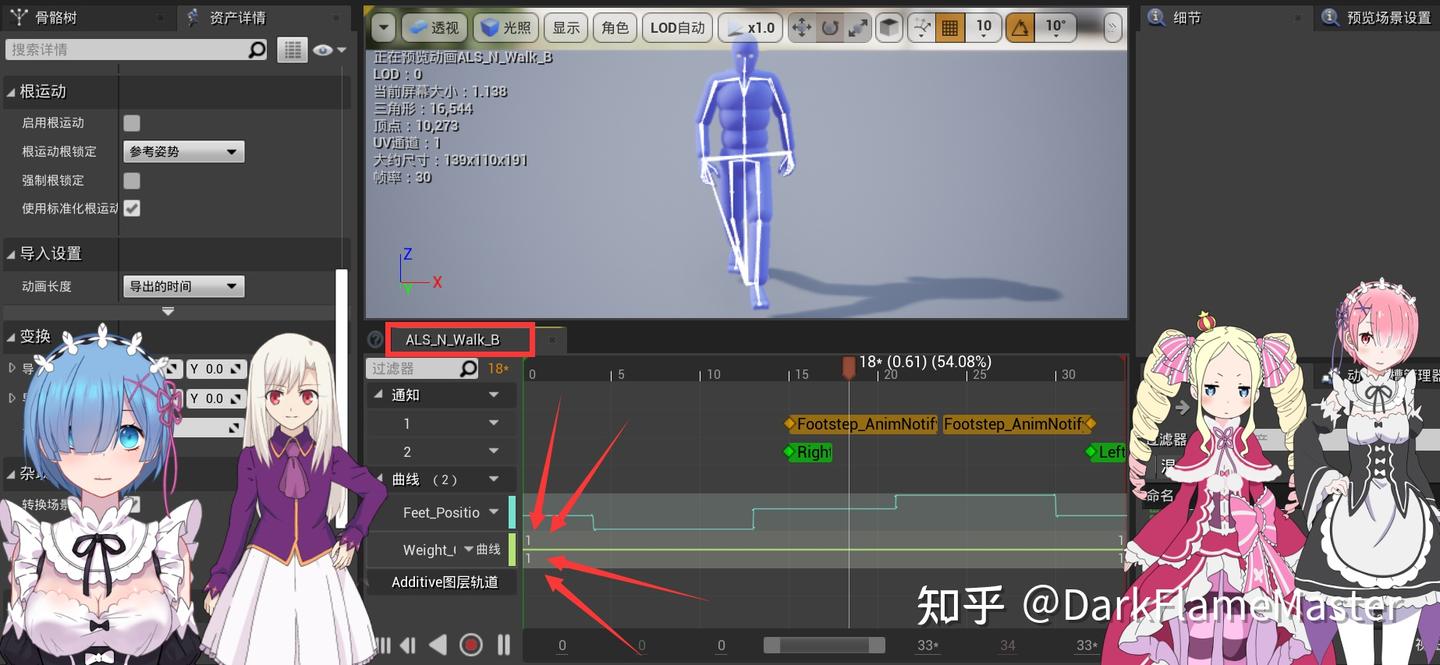Screen dimensions: 1440x665
Task: Select the scale tool icon
Action: pyautogui.click(x=857, y=28)
